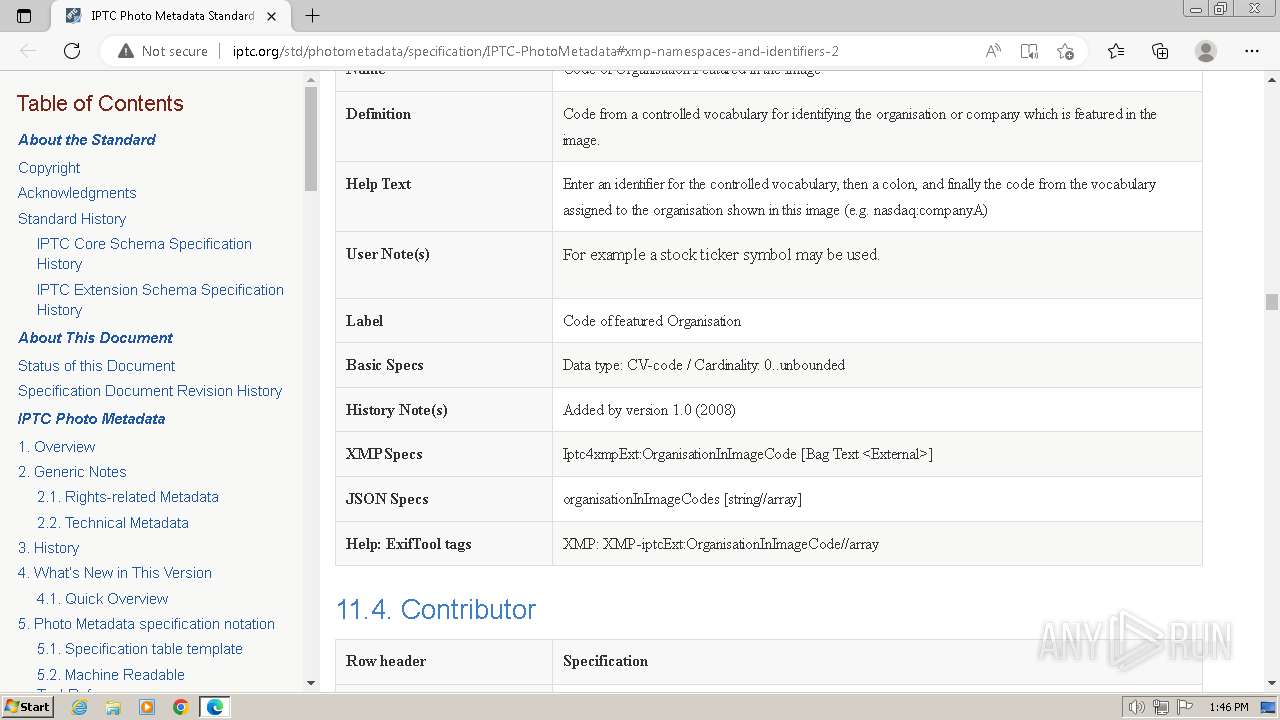View the Not secure site info
The image size is (1280, 720).
point(163,51)
